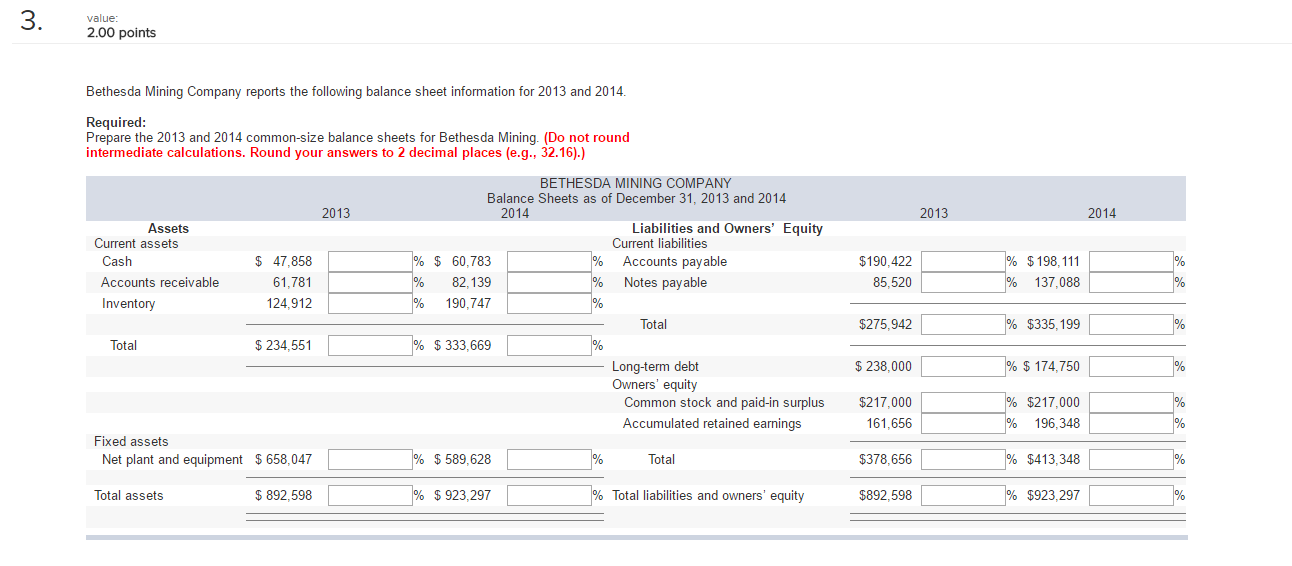Click Accounts payable 2013 percent input
This screenshot has height=566, width=1292.
pos(963,262)
